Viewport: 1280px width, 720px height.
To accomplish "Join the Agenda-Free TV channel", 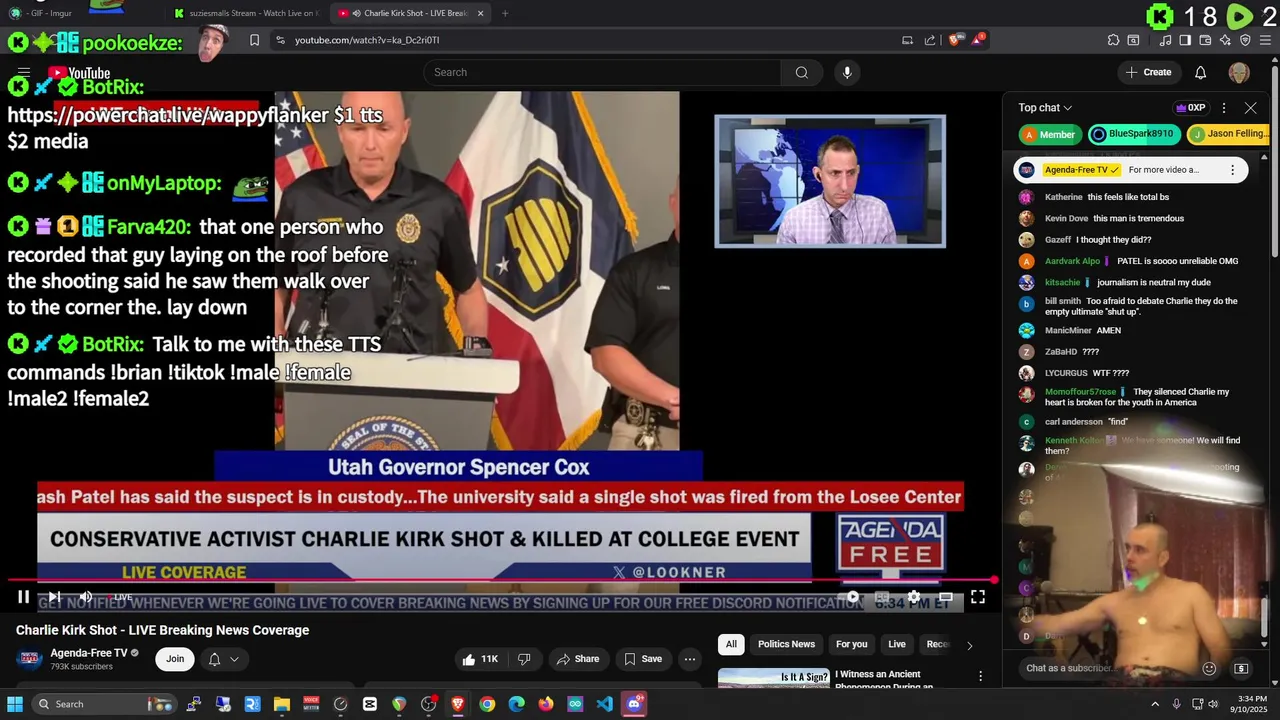I will [175, 659].
